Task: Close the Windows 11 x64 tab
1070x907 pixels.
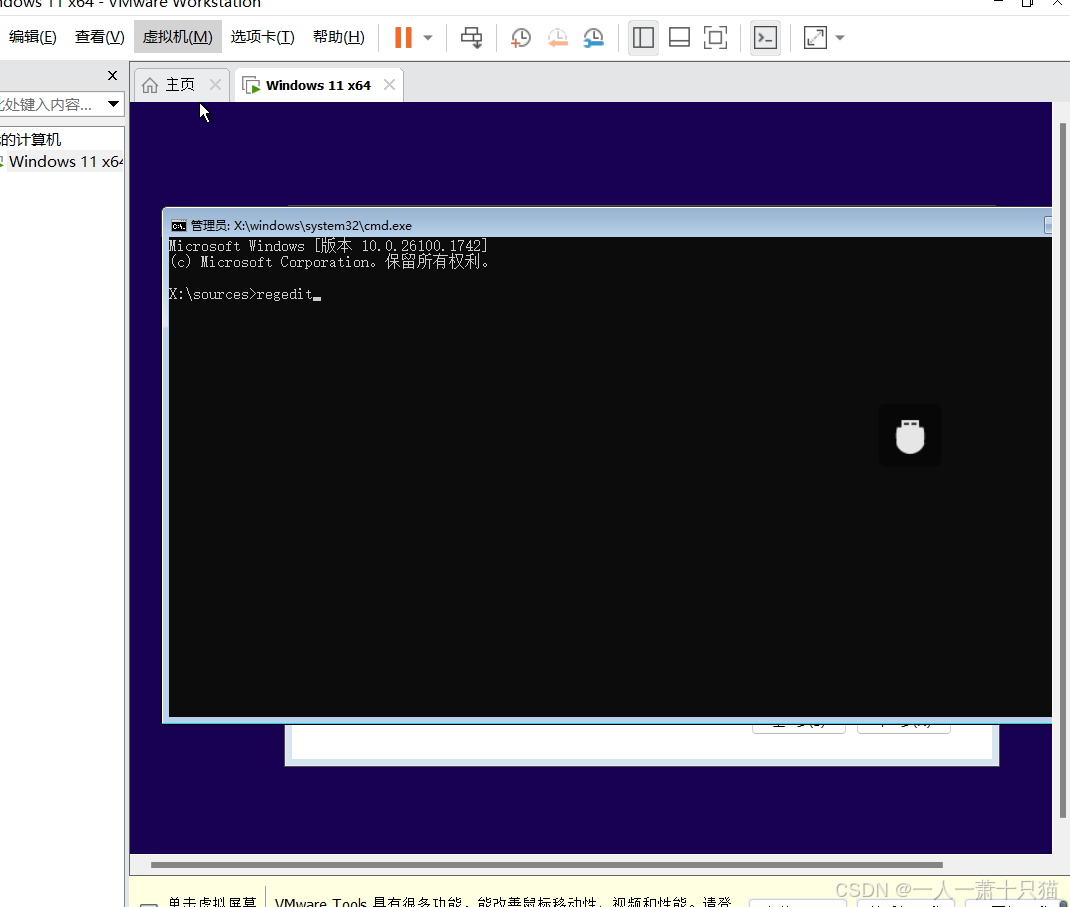Action: pyautogui.click(x=389, y=85)
